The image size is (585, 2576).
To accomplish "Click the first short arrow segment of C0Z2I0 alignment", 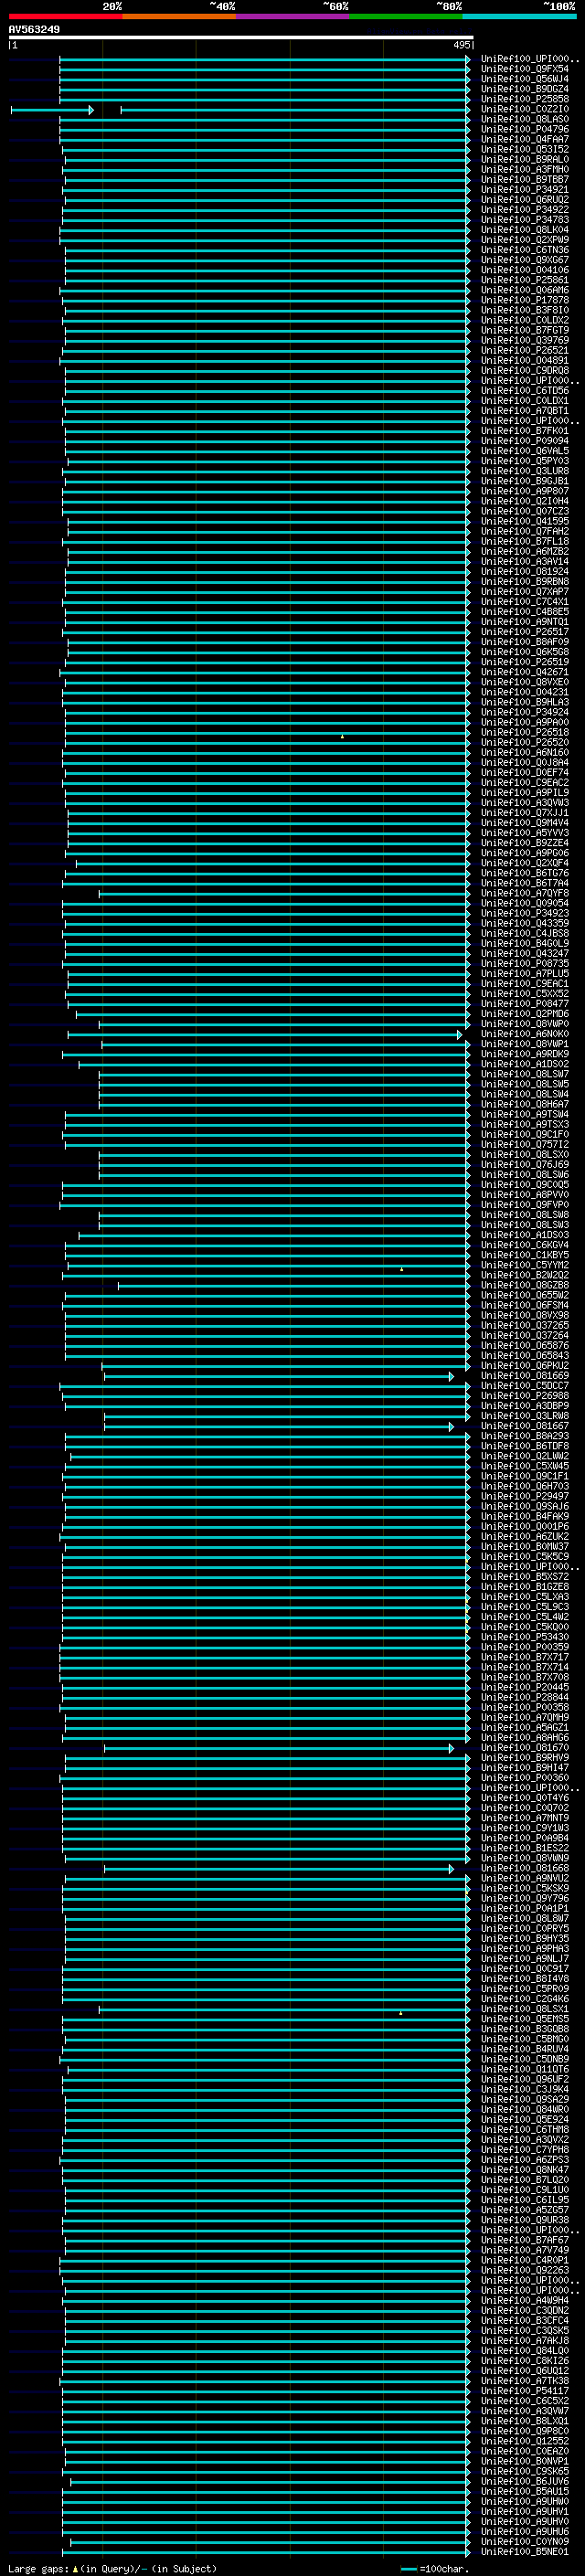I will tap(52, 110).
